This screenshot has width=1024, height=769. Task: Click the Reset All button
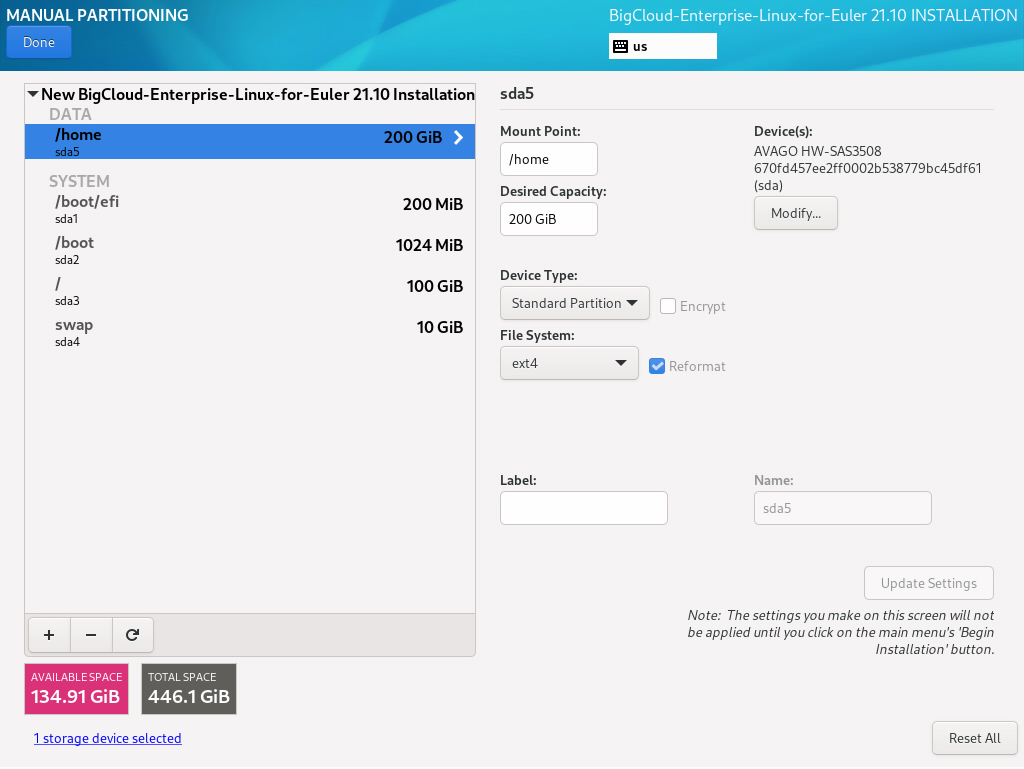974,738
